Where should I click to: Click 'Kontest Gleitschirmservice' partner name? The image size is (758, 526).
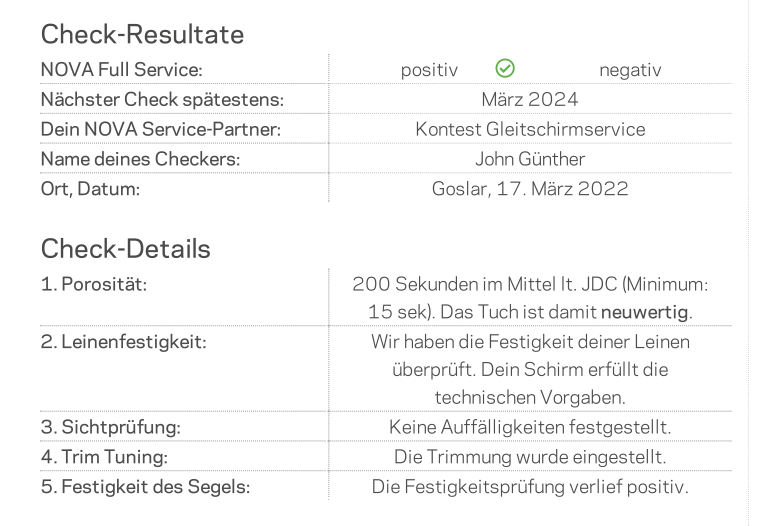coord(530,129)
